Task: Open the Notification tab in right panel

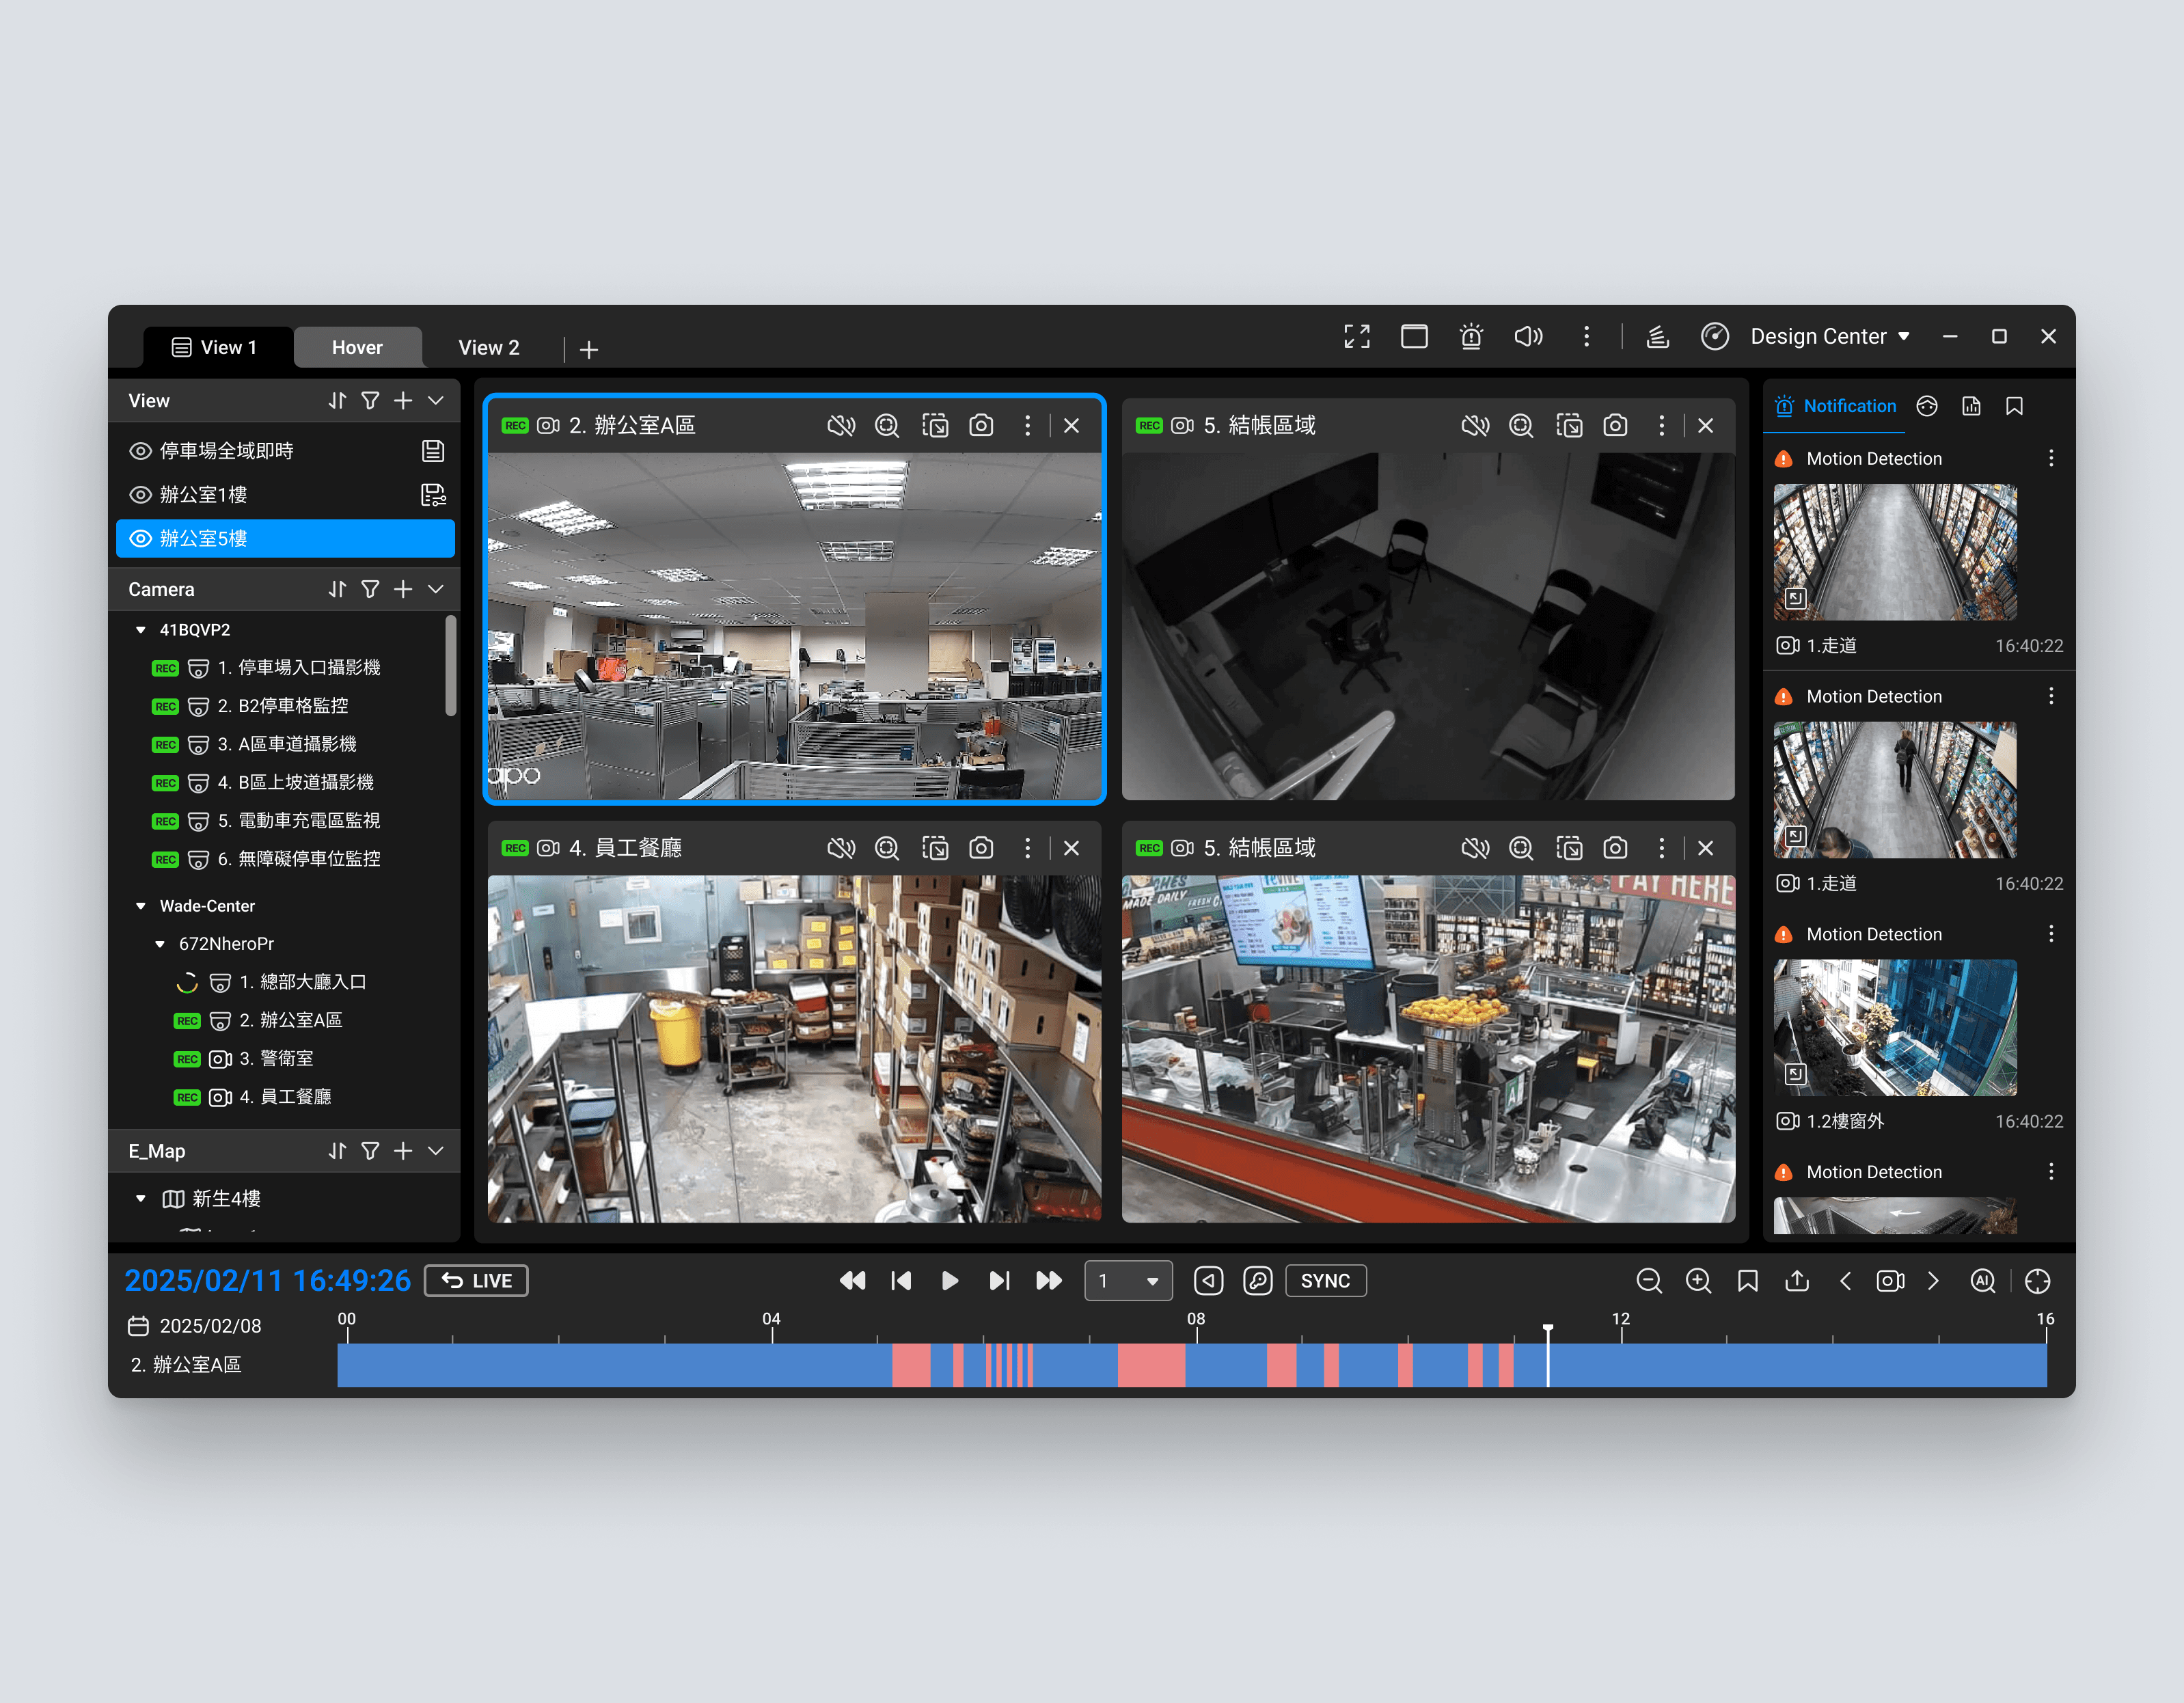Action: point(1835,406)
